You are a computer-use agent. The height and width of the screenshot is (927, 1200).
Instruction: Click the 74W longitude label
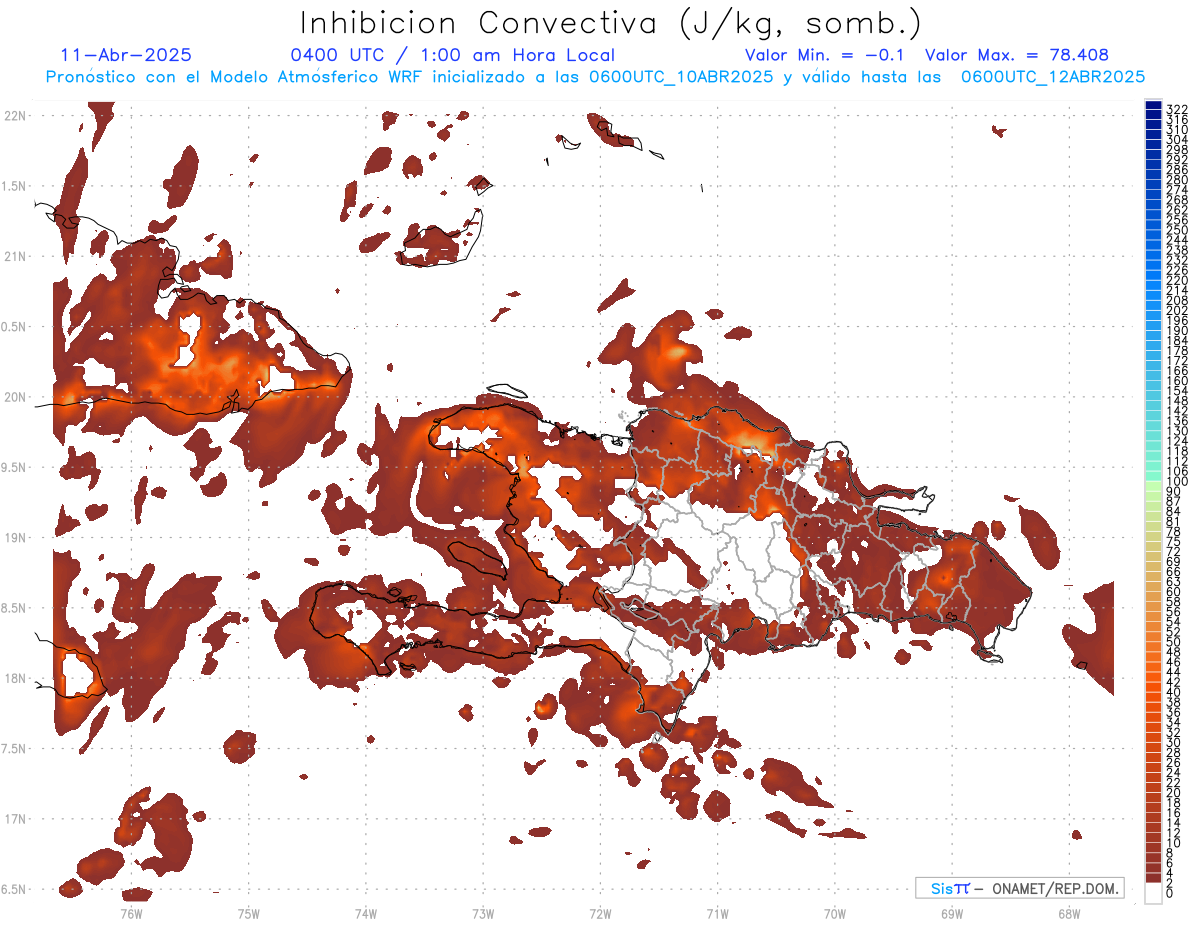365,913
